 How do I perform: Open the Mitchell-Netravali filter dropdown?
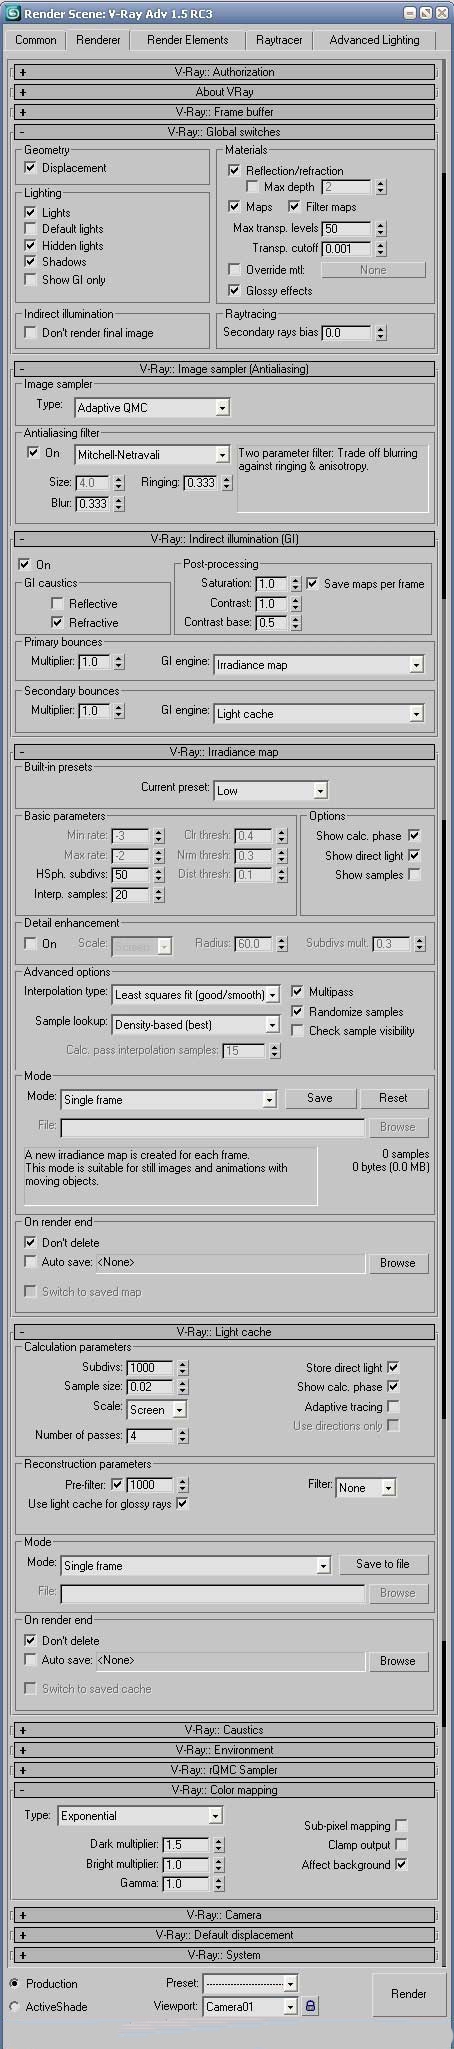pos(152,454)
